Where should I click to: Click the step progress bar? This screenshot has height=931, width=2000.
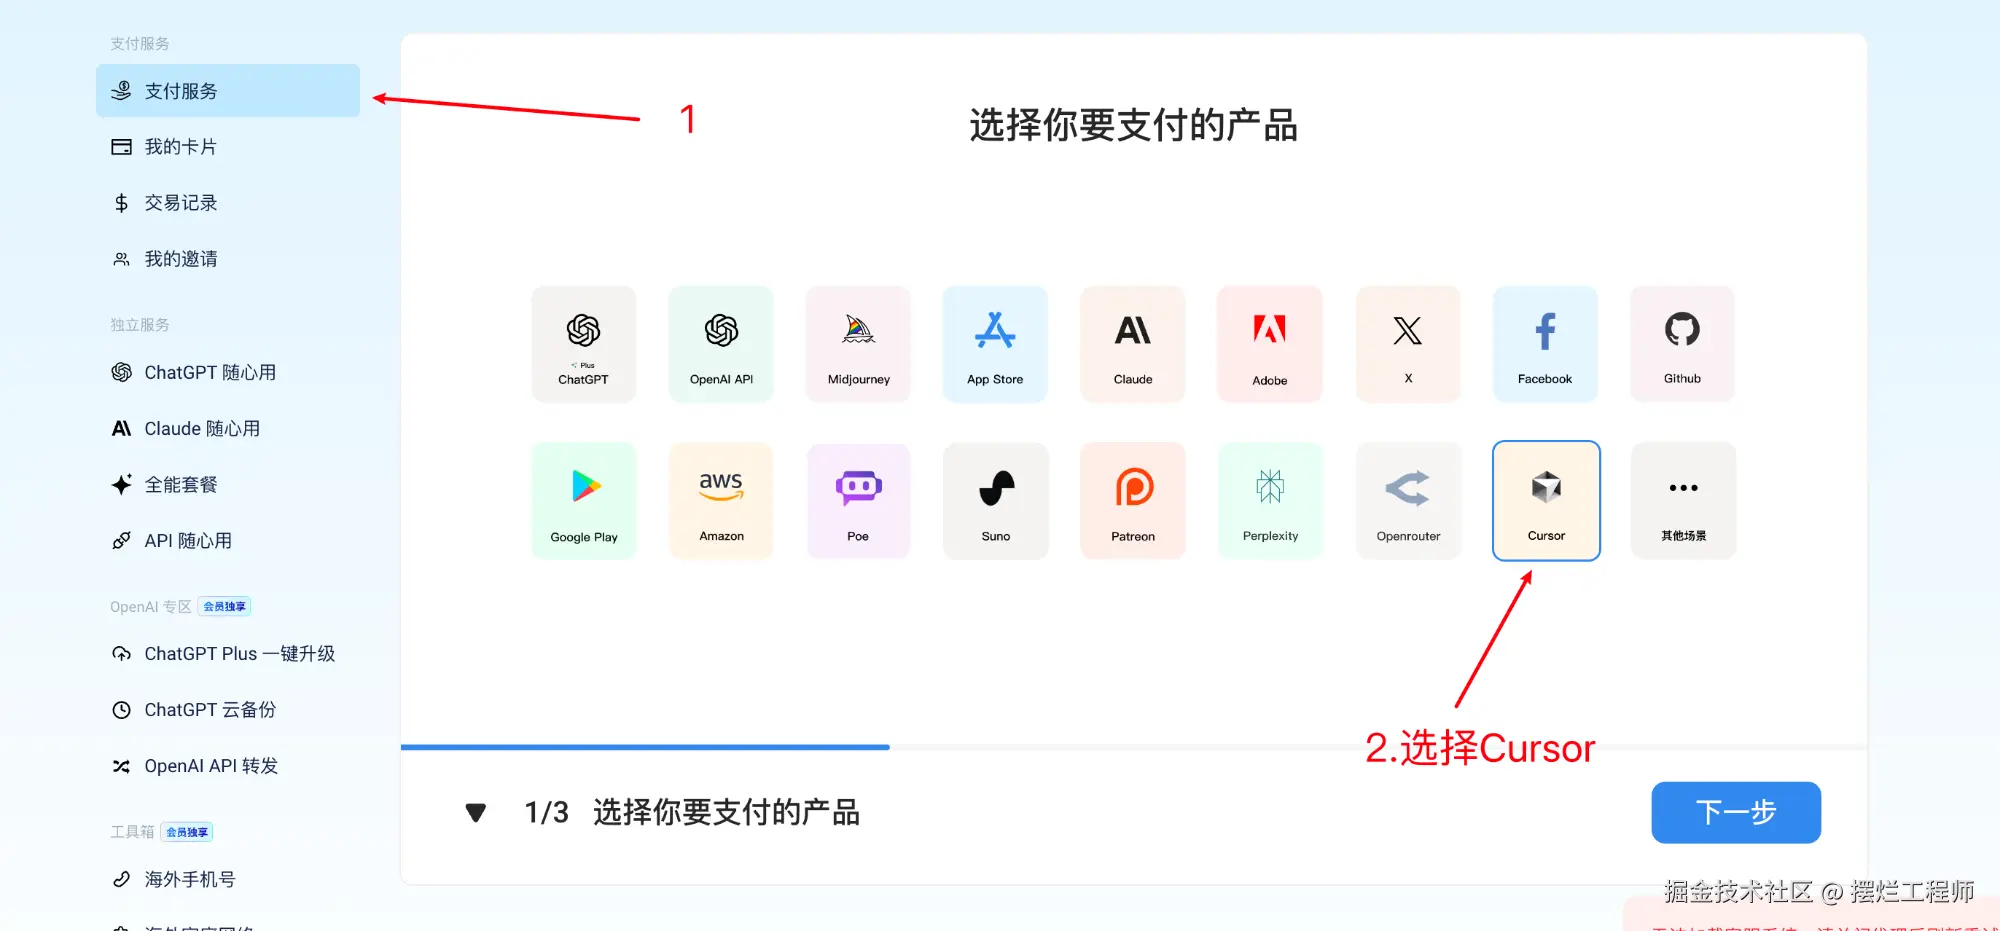tap(1134, 747)
